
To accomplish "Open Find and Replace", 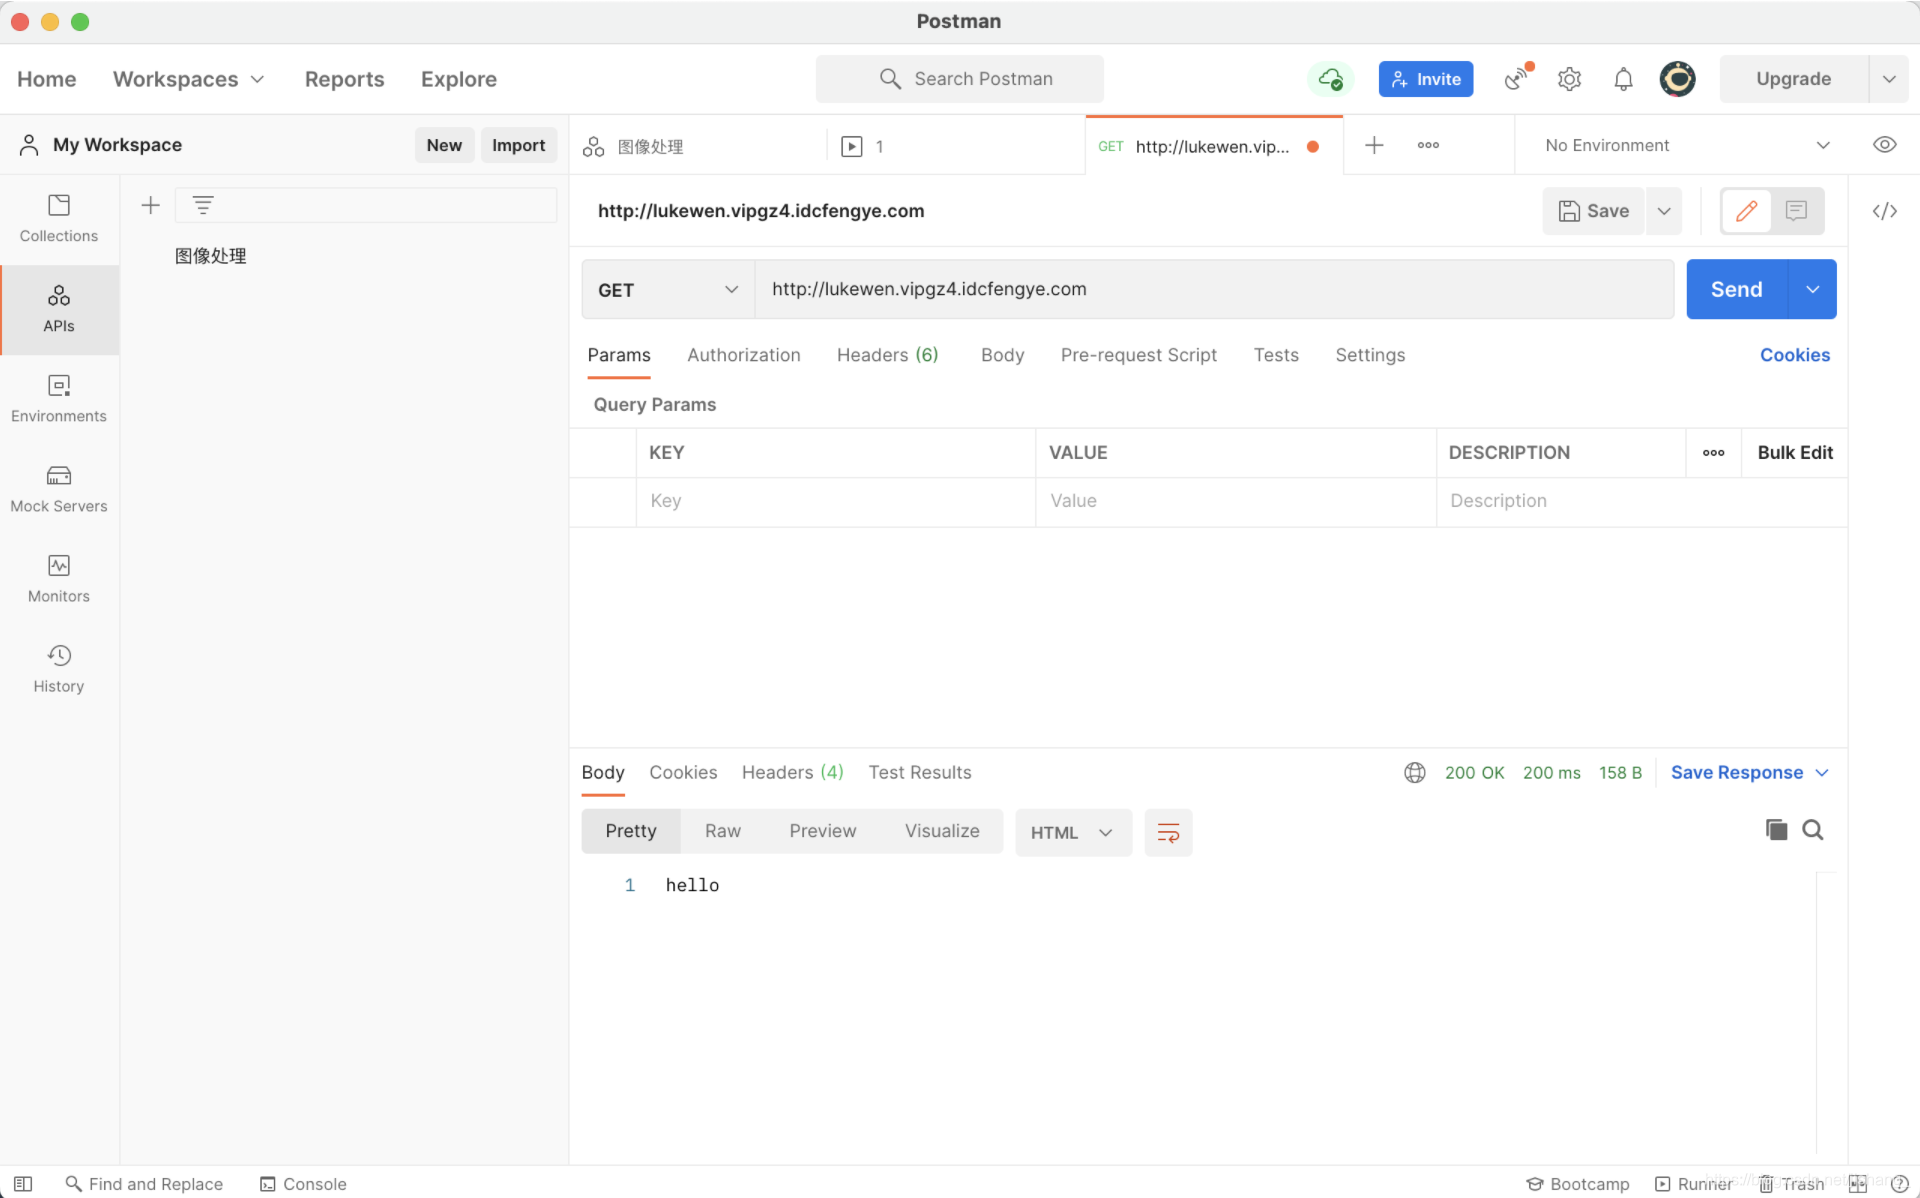I will (x=144, y=1183).
